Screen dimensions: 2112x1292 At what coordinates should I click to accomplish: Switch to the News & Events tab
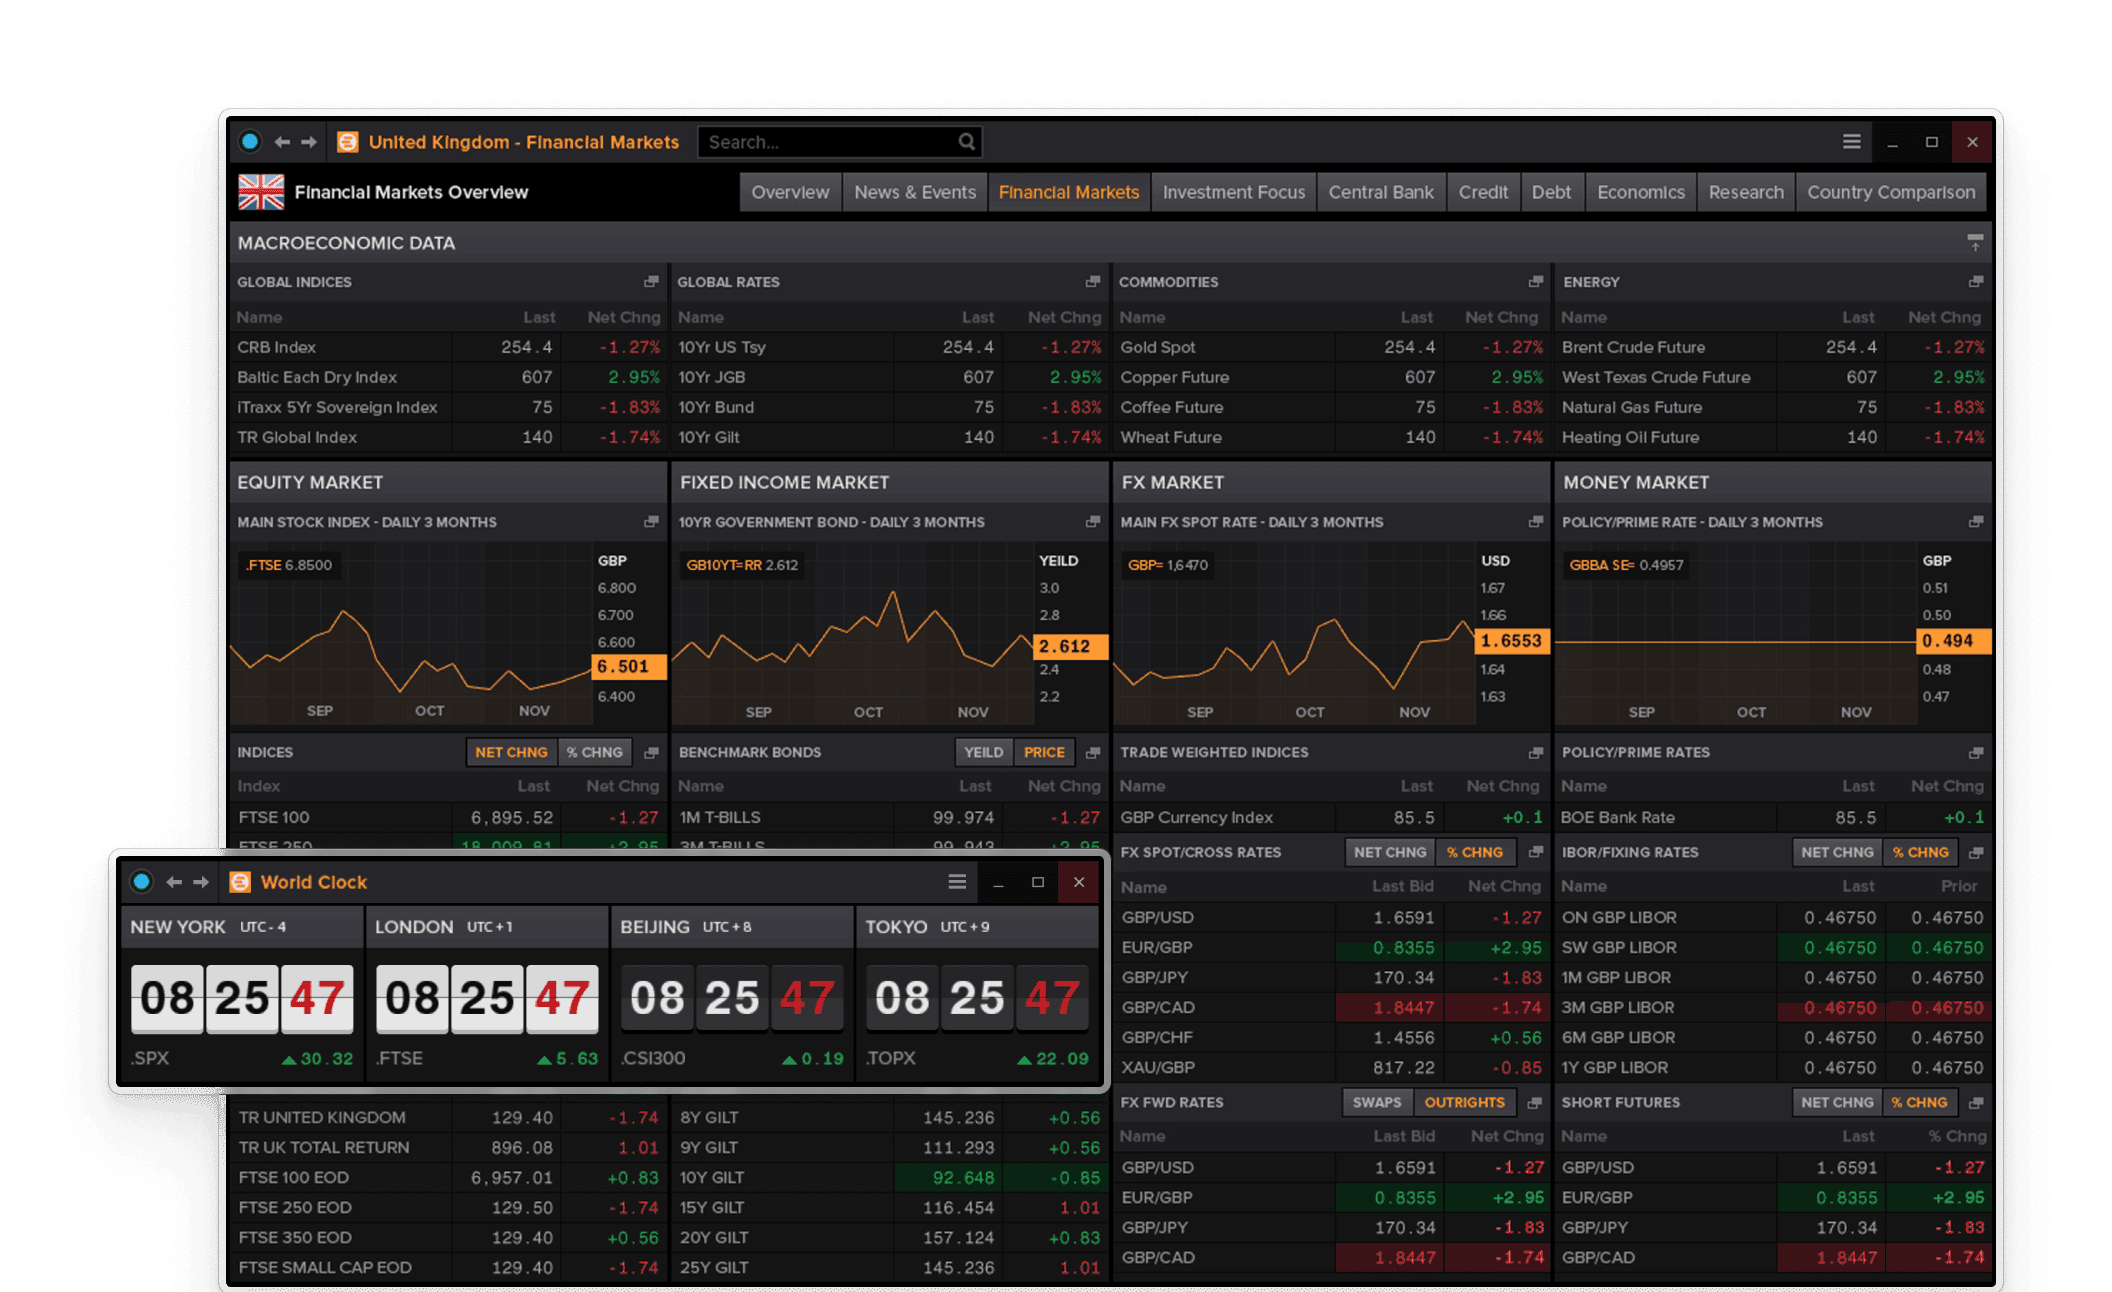coord(914,192)
